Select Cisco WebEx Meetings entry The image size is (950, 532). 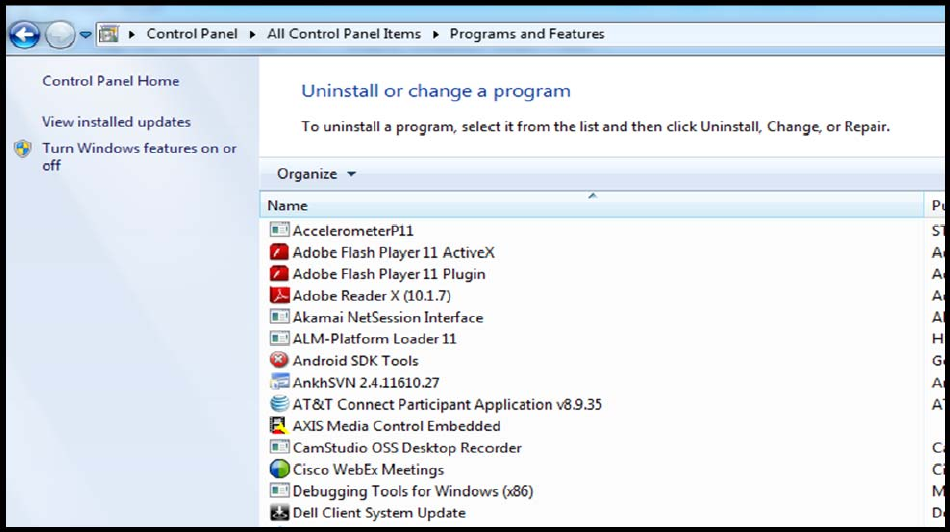coord(368,469)
